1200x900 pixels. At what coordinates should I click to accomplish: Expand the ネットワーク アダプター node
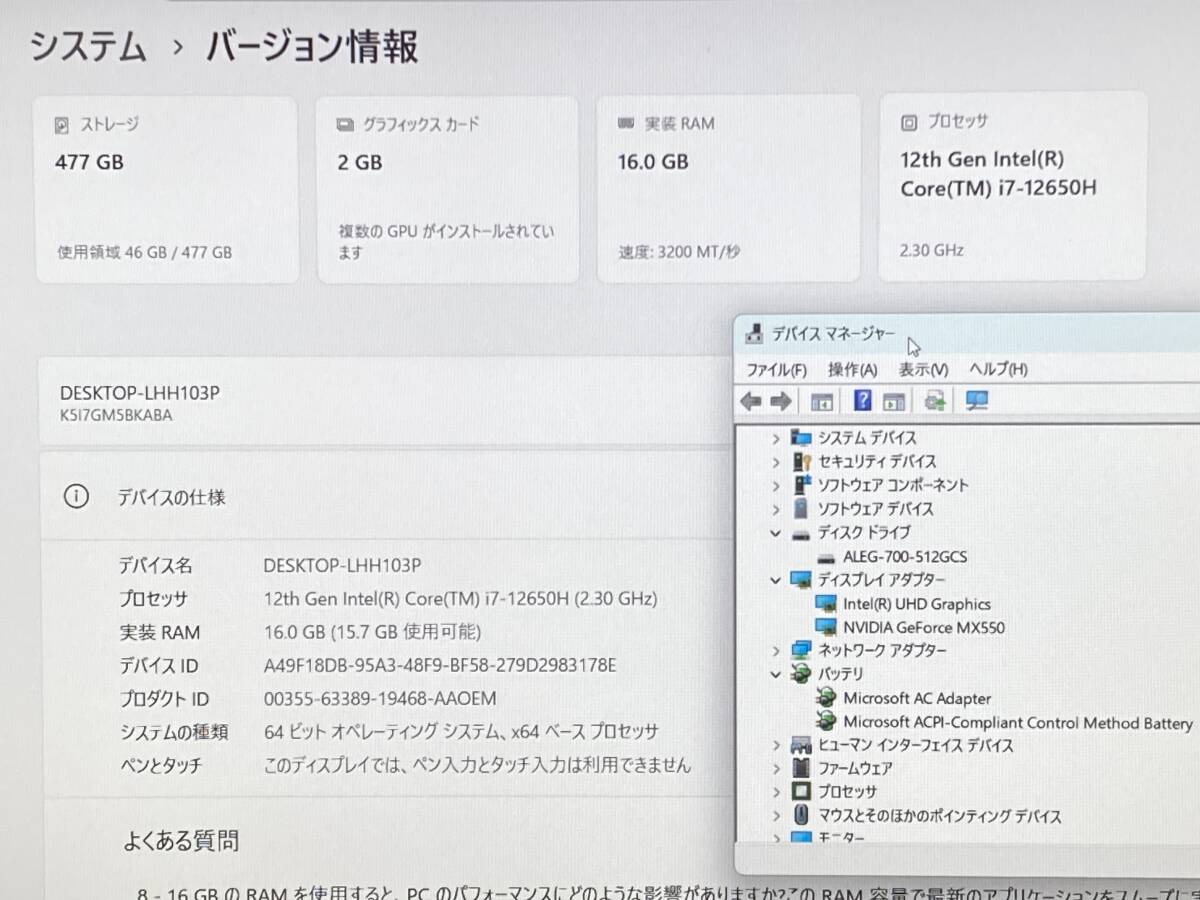[775, 651]
